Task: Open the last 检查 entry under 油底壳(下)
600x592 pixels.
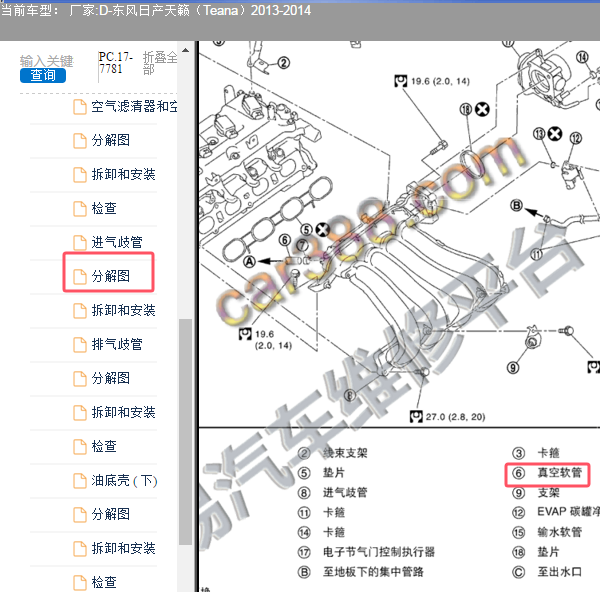Action: pyautogui.click(x=104, y=582)
